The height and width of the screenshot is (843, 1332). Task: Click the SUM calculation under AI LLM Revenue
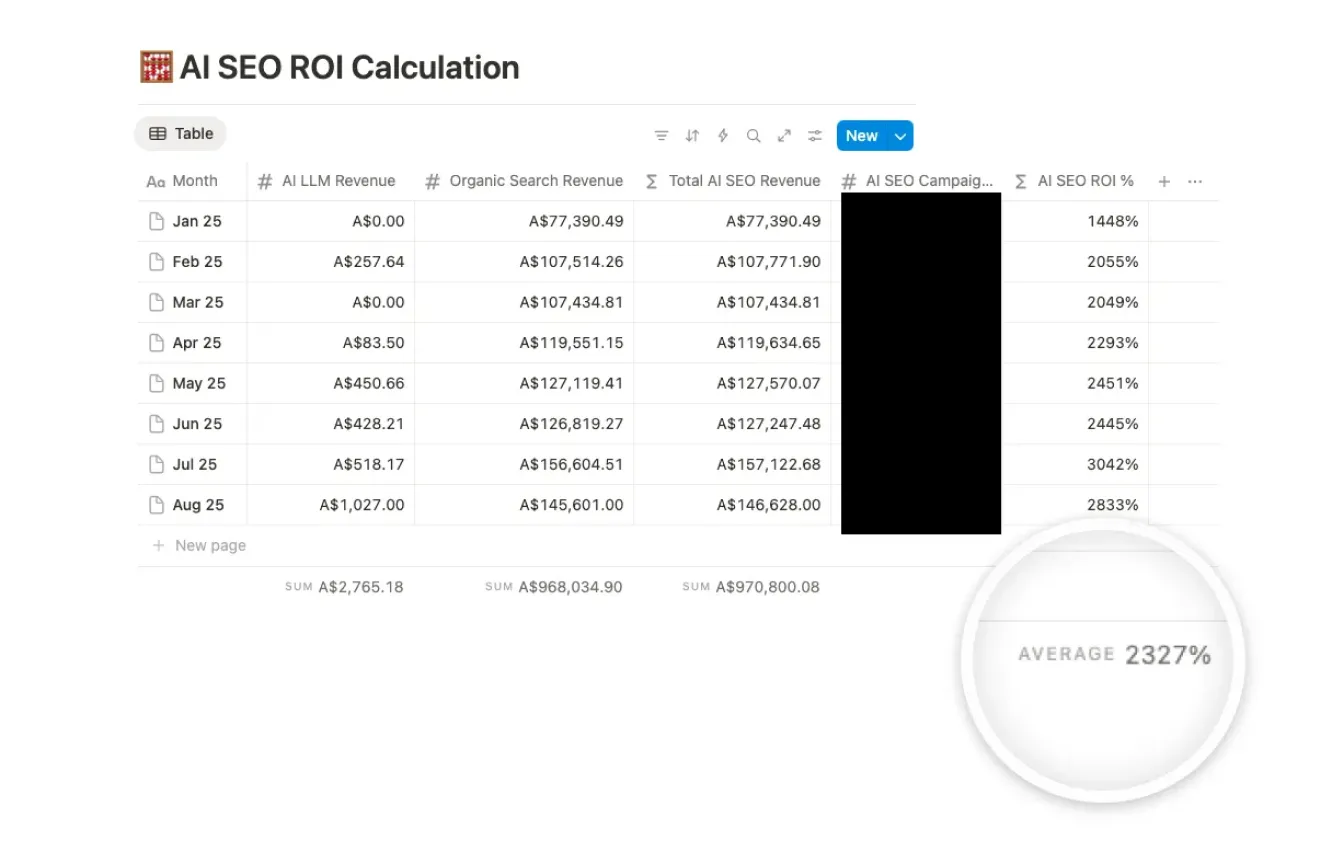click(345, 587)
